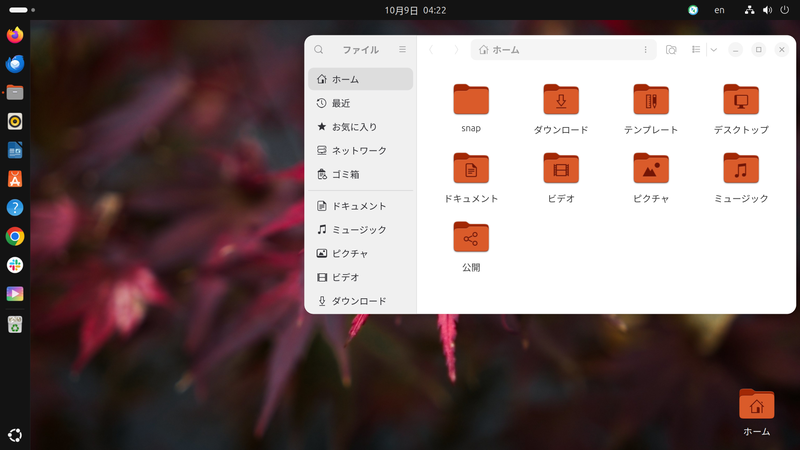This screenshot has height=450, width=800.
Task: Select ダウンロード in the sidebar
Action: coord(360,301)
